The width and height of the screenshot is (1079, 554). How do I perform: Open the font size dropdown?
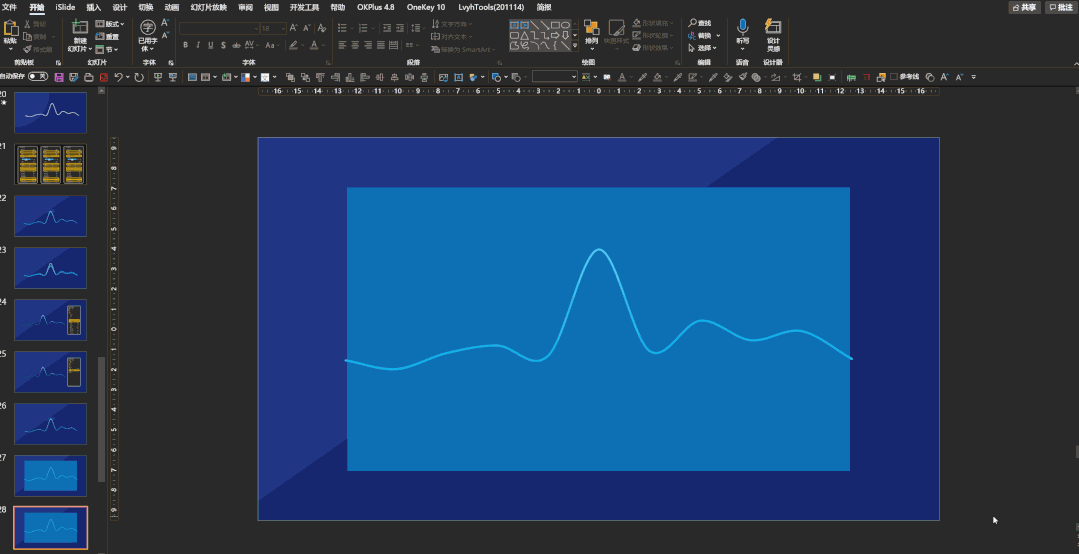pos(282,29)
